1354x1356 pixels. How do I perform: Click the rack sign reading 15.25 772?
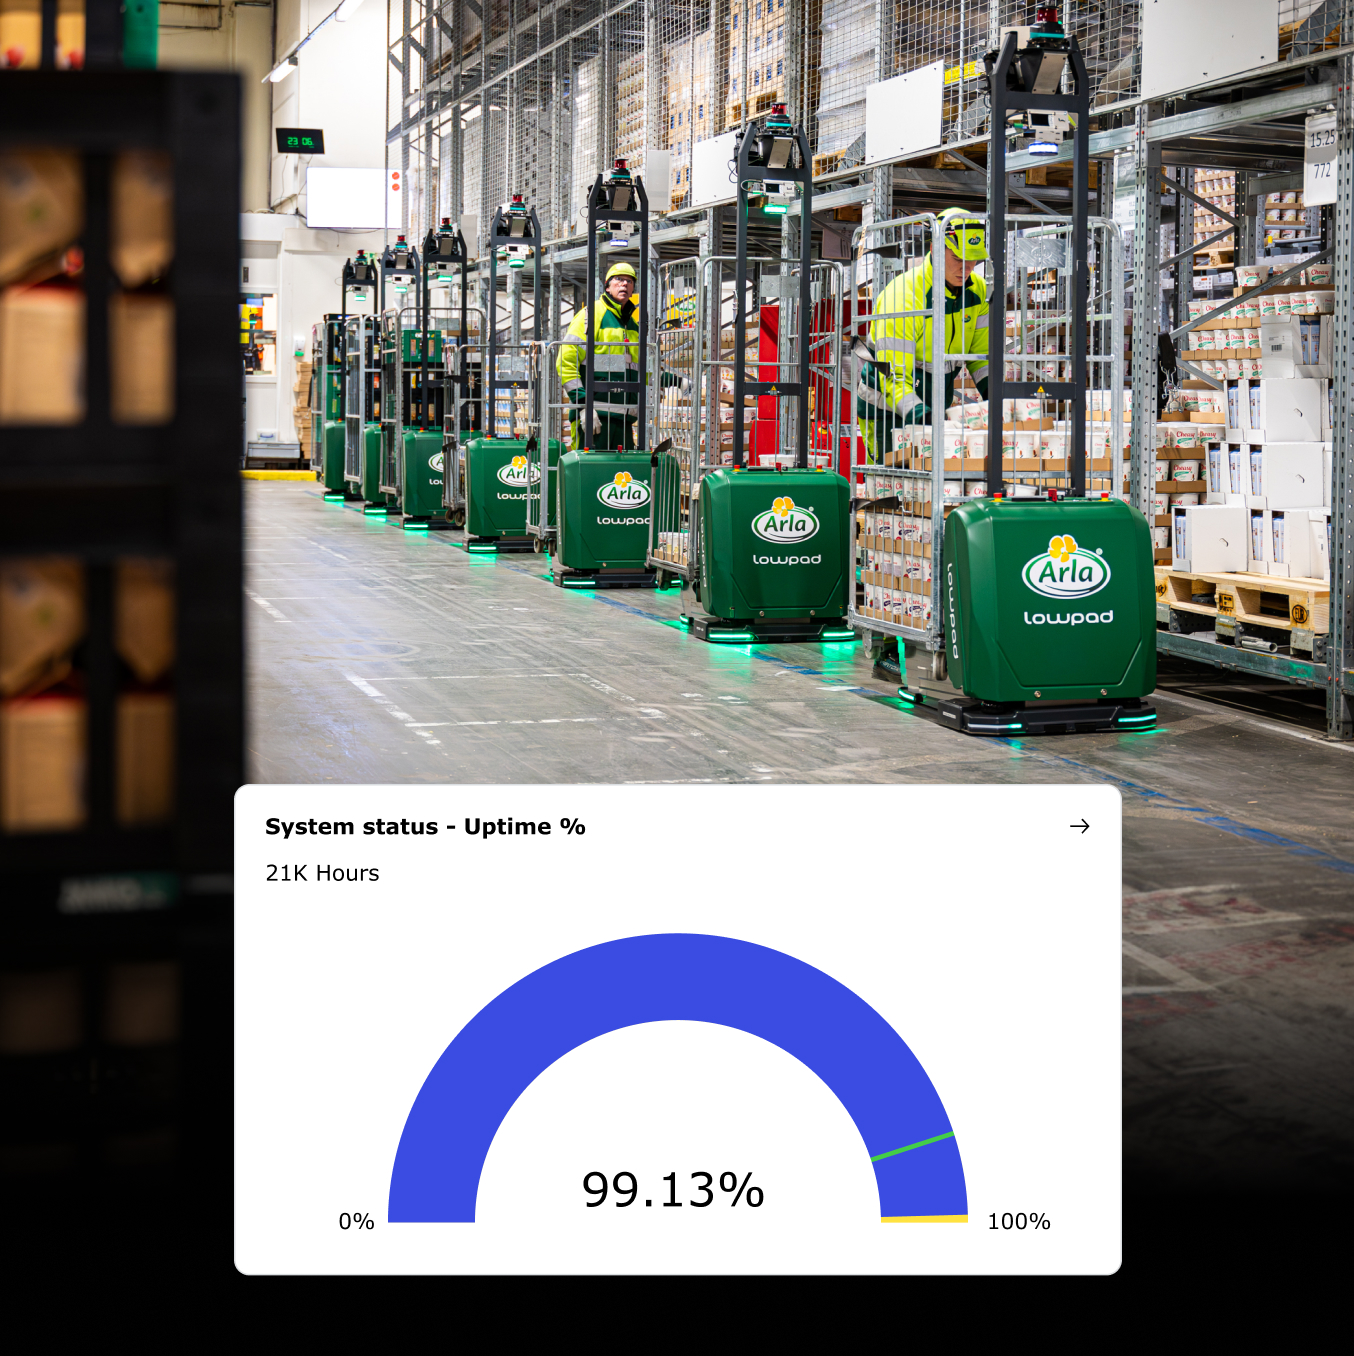point(1322,156)
